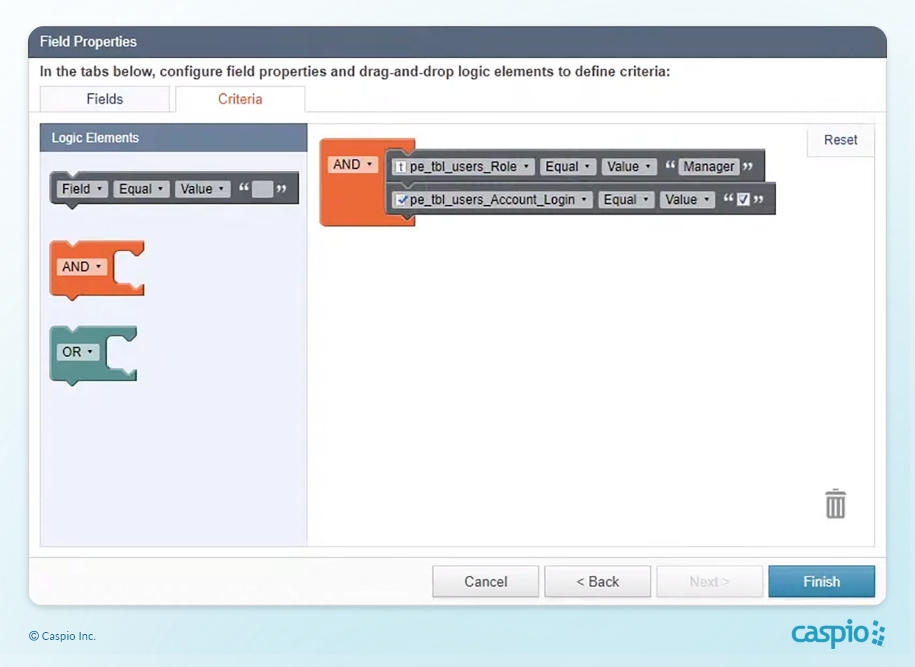Go to previous step with Back button
This screenshot has height=667, width=915.
pos(597,582)
